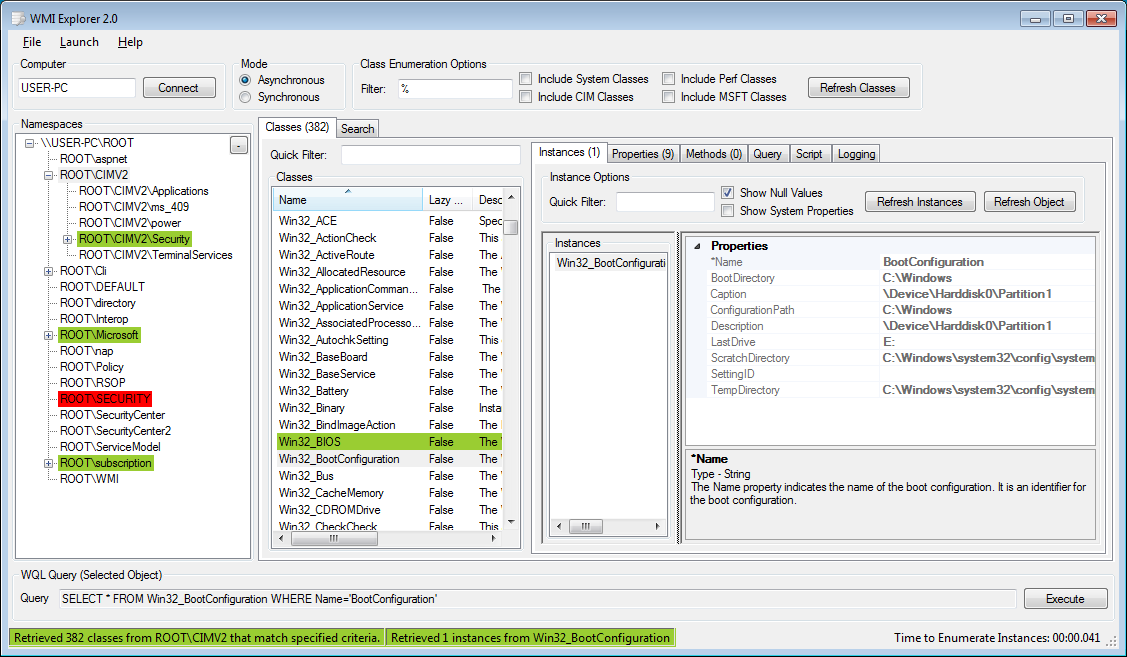Select the LastDrive property row
The height and width of the screenshot is (657, 1127).
[891, 342]
